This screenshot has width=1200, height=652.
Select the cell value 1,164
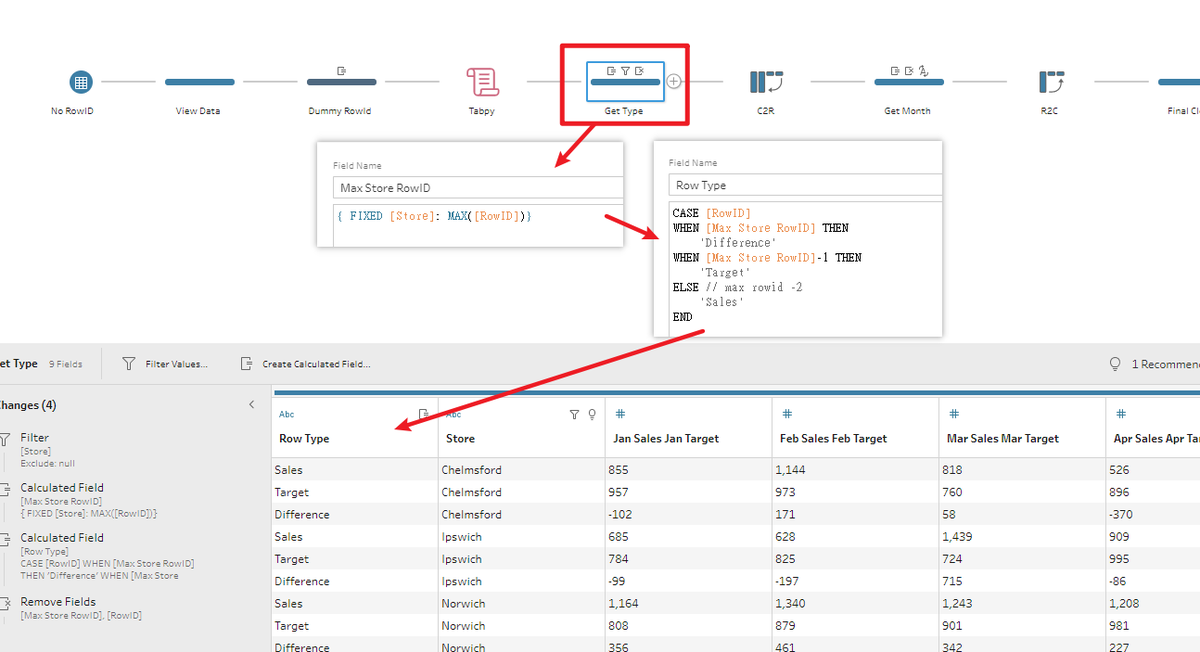click(x=624, y=604)
